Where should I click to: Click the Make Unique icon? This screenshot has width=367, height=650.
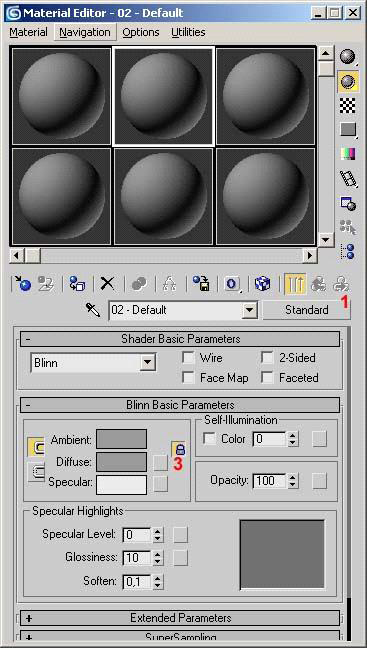[x=170, y=284]
